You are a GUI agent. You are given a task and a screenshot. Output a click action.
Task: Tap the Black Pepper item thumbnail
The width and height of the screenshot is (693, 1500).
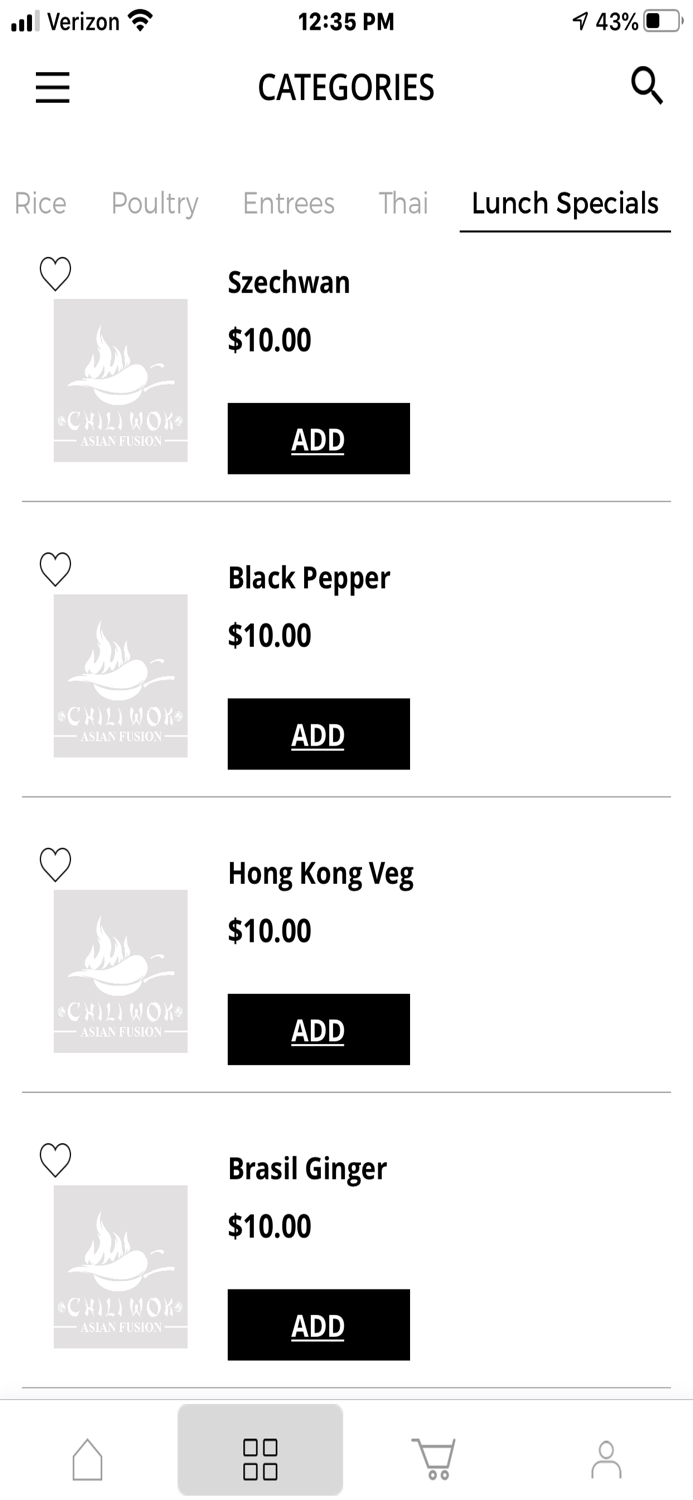click(120, 675)
